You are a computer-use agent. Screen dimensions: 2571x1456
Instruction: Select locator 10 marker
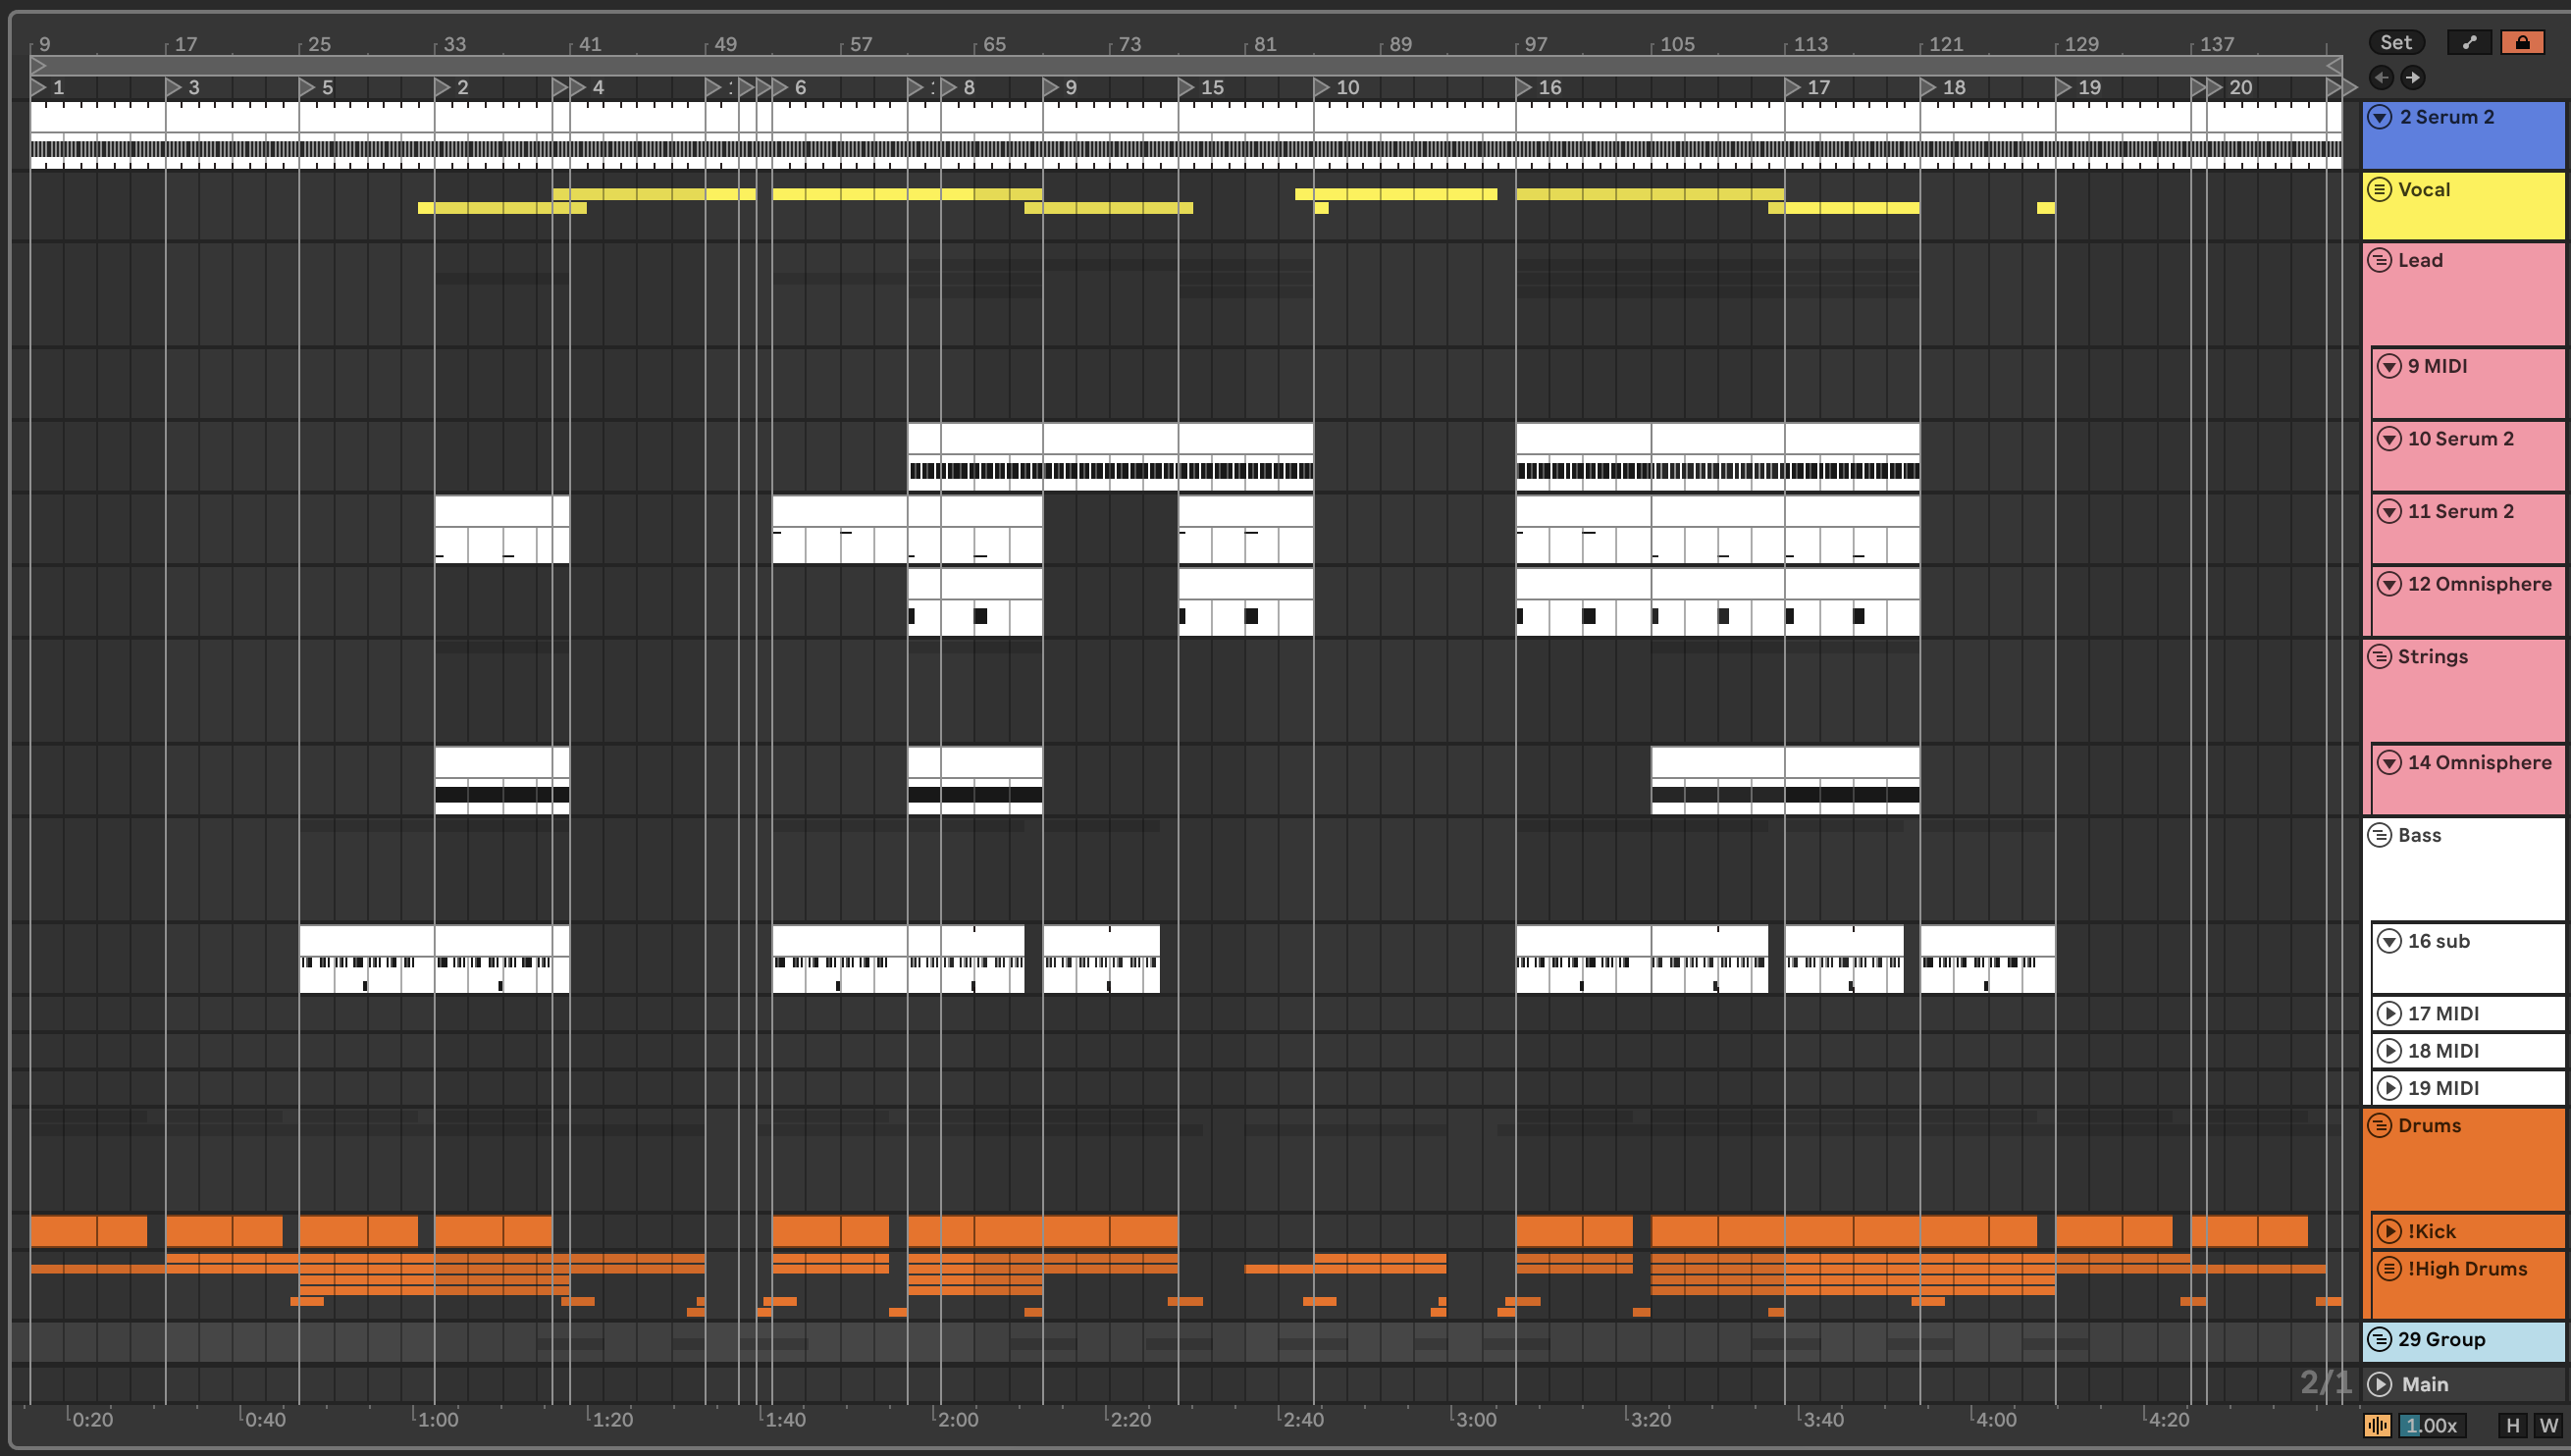pos(1322,87)
